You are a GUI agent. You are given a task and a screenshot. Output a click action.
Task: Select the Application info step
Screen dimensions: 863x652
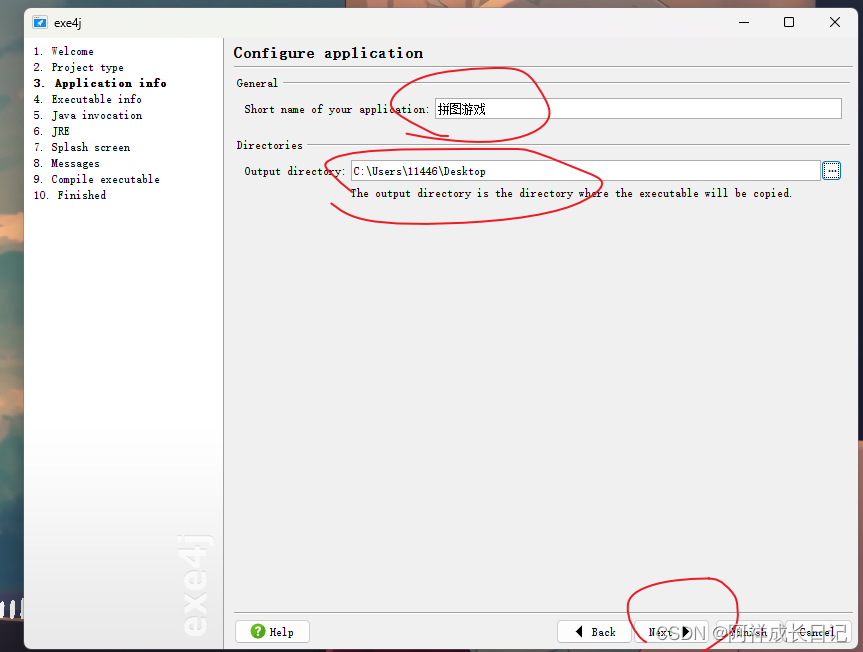coord(110,83)
